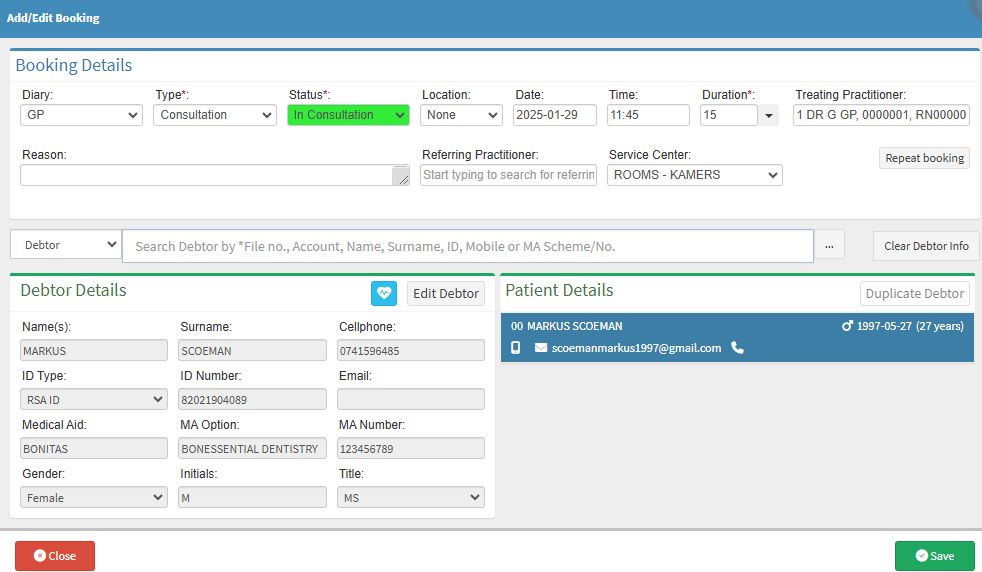Click the patient telephone handset icon
The height and width of the screenshot is (572, 982).
737,348
